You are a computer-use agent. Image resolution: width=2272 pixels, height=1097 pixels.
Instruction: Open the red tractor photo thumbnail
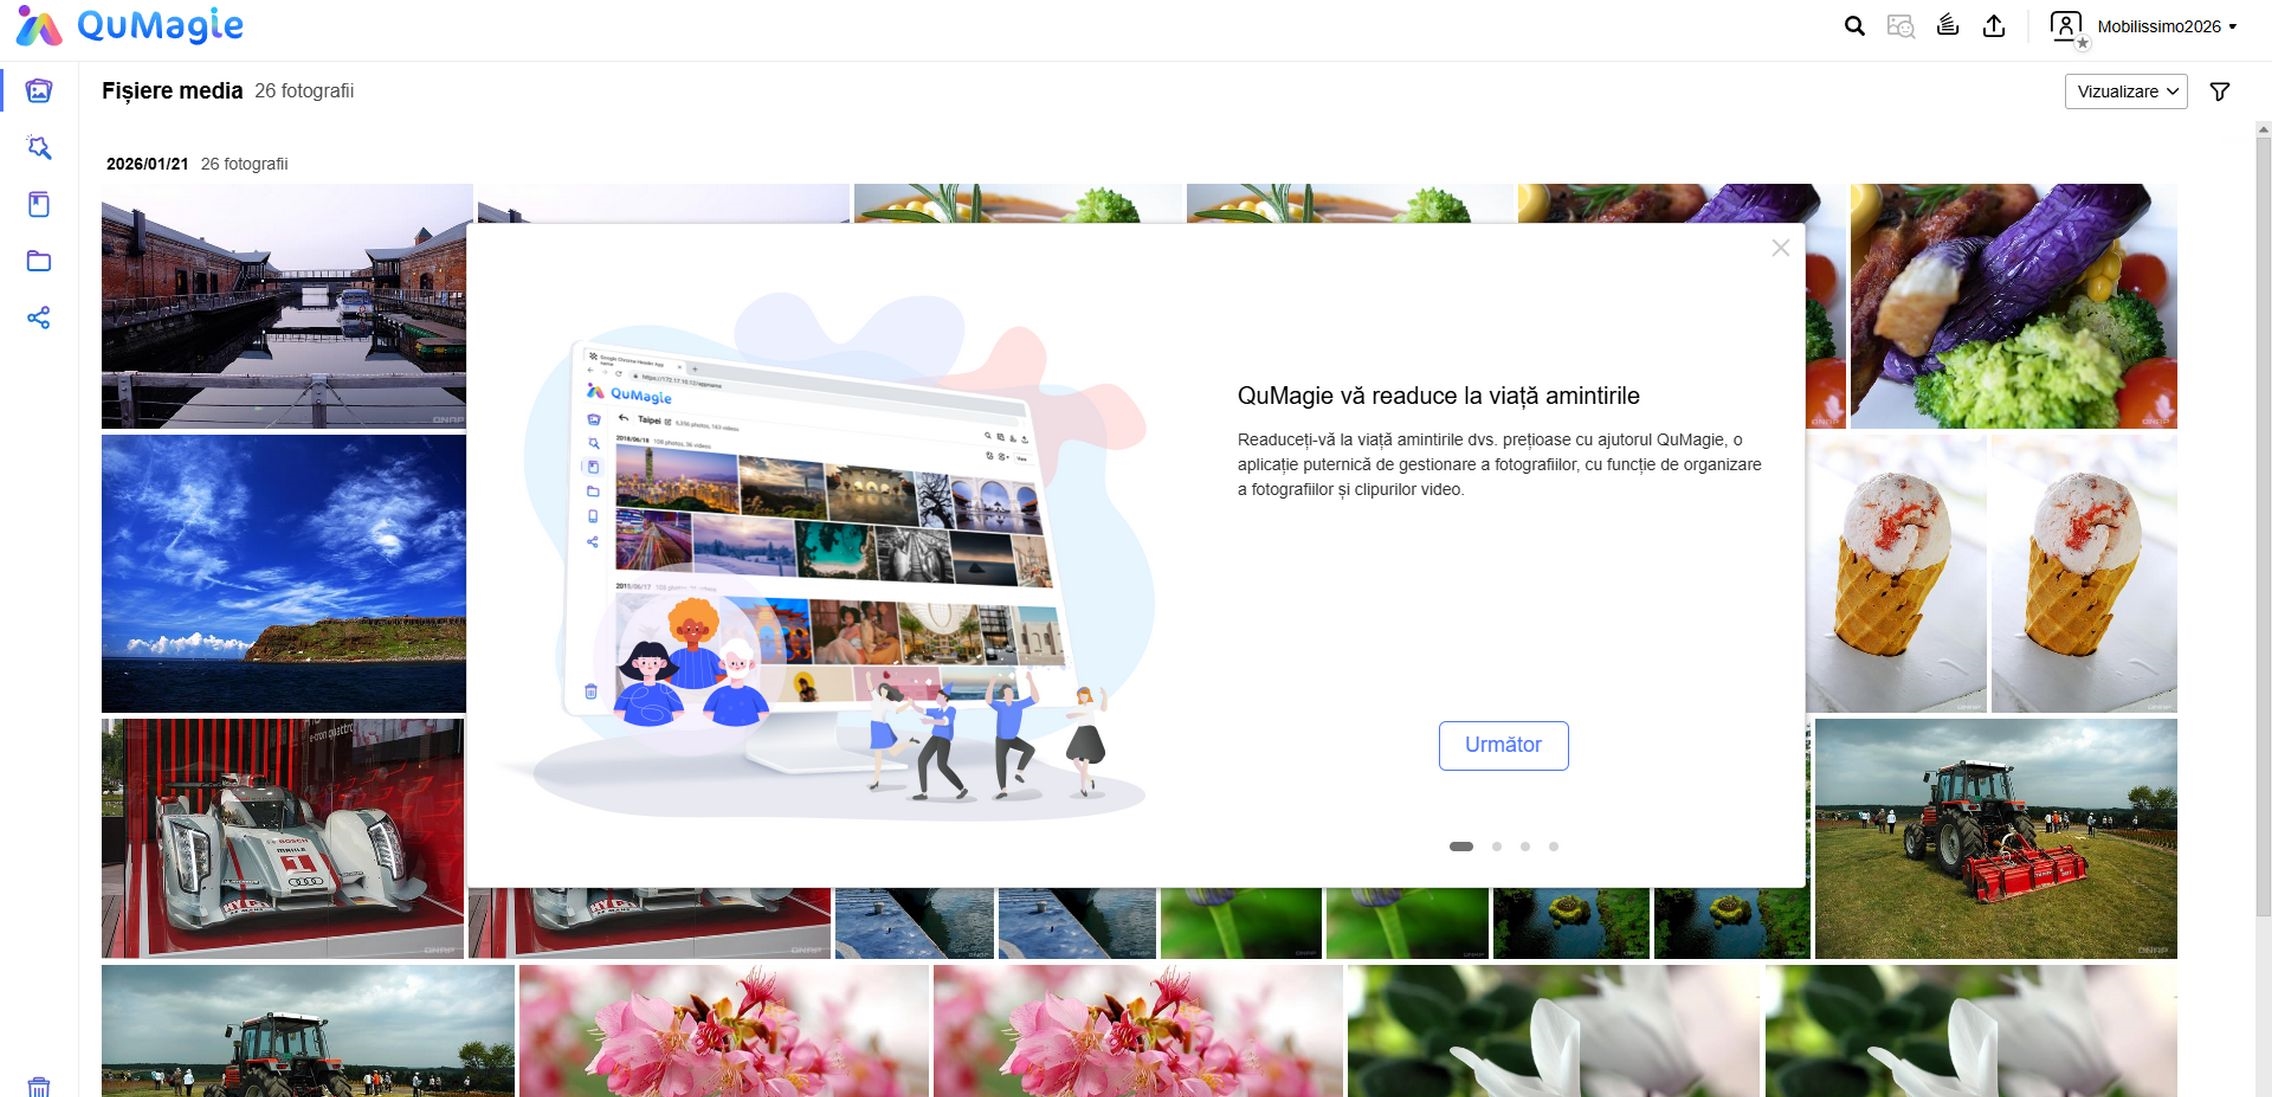pos(1995,838)
